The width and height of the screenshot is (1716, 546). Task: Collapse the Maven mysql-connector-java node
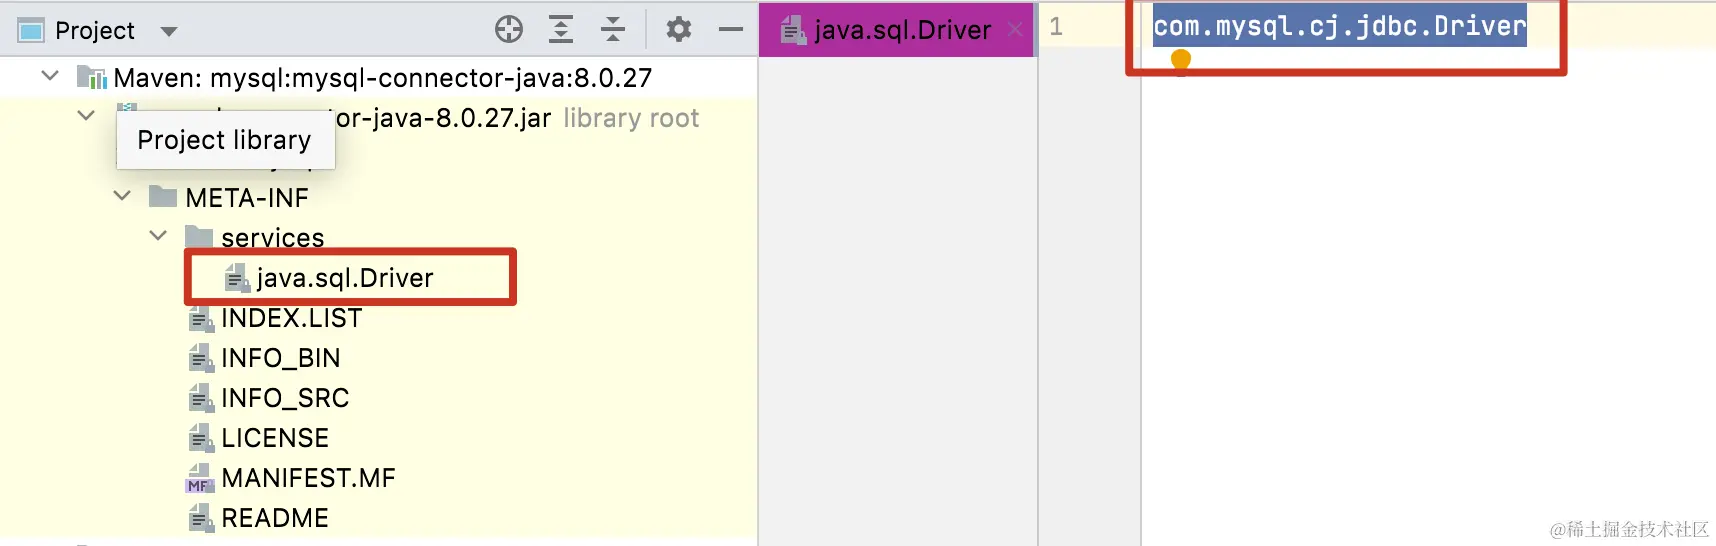pos(50,76)
